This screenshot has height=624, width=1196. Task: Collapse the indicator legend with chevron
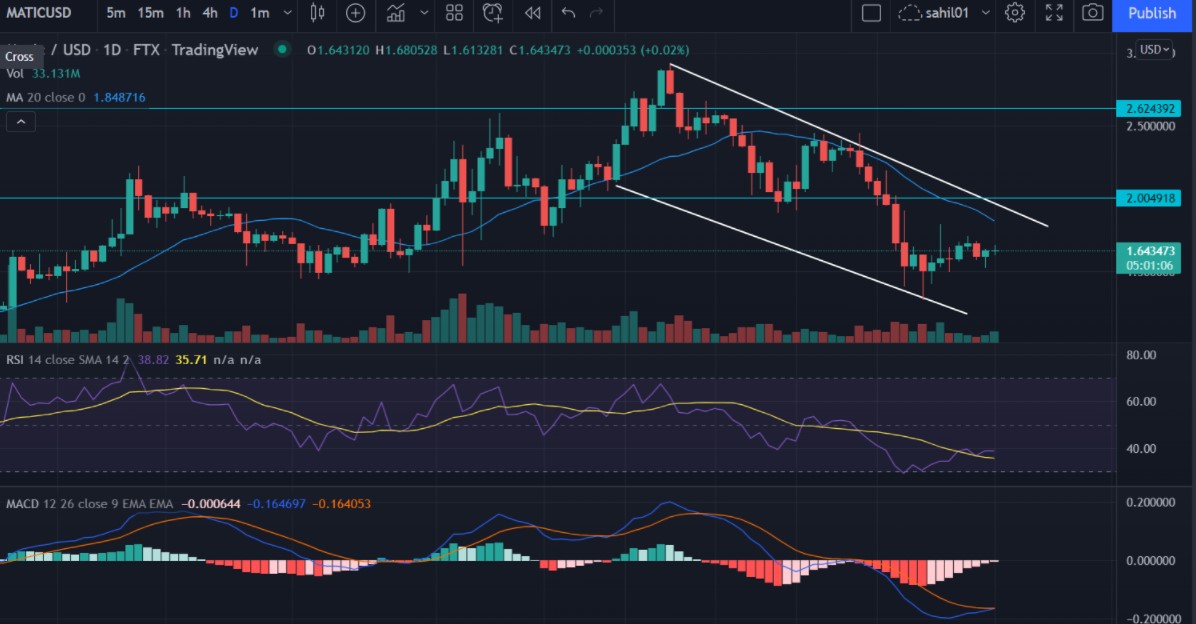pyautogui.click(x=19, y=122)
